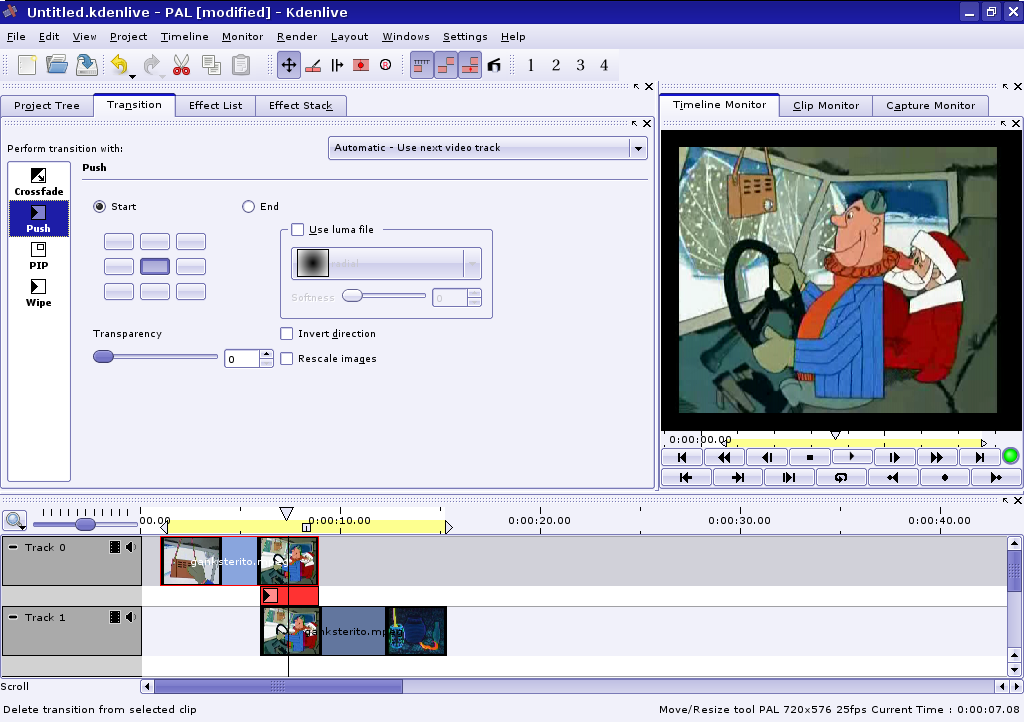Switch to the Clip Monitor tab
The width and height of the screenshot is (1024, 722).
[825, 105]
